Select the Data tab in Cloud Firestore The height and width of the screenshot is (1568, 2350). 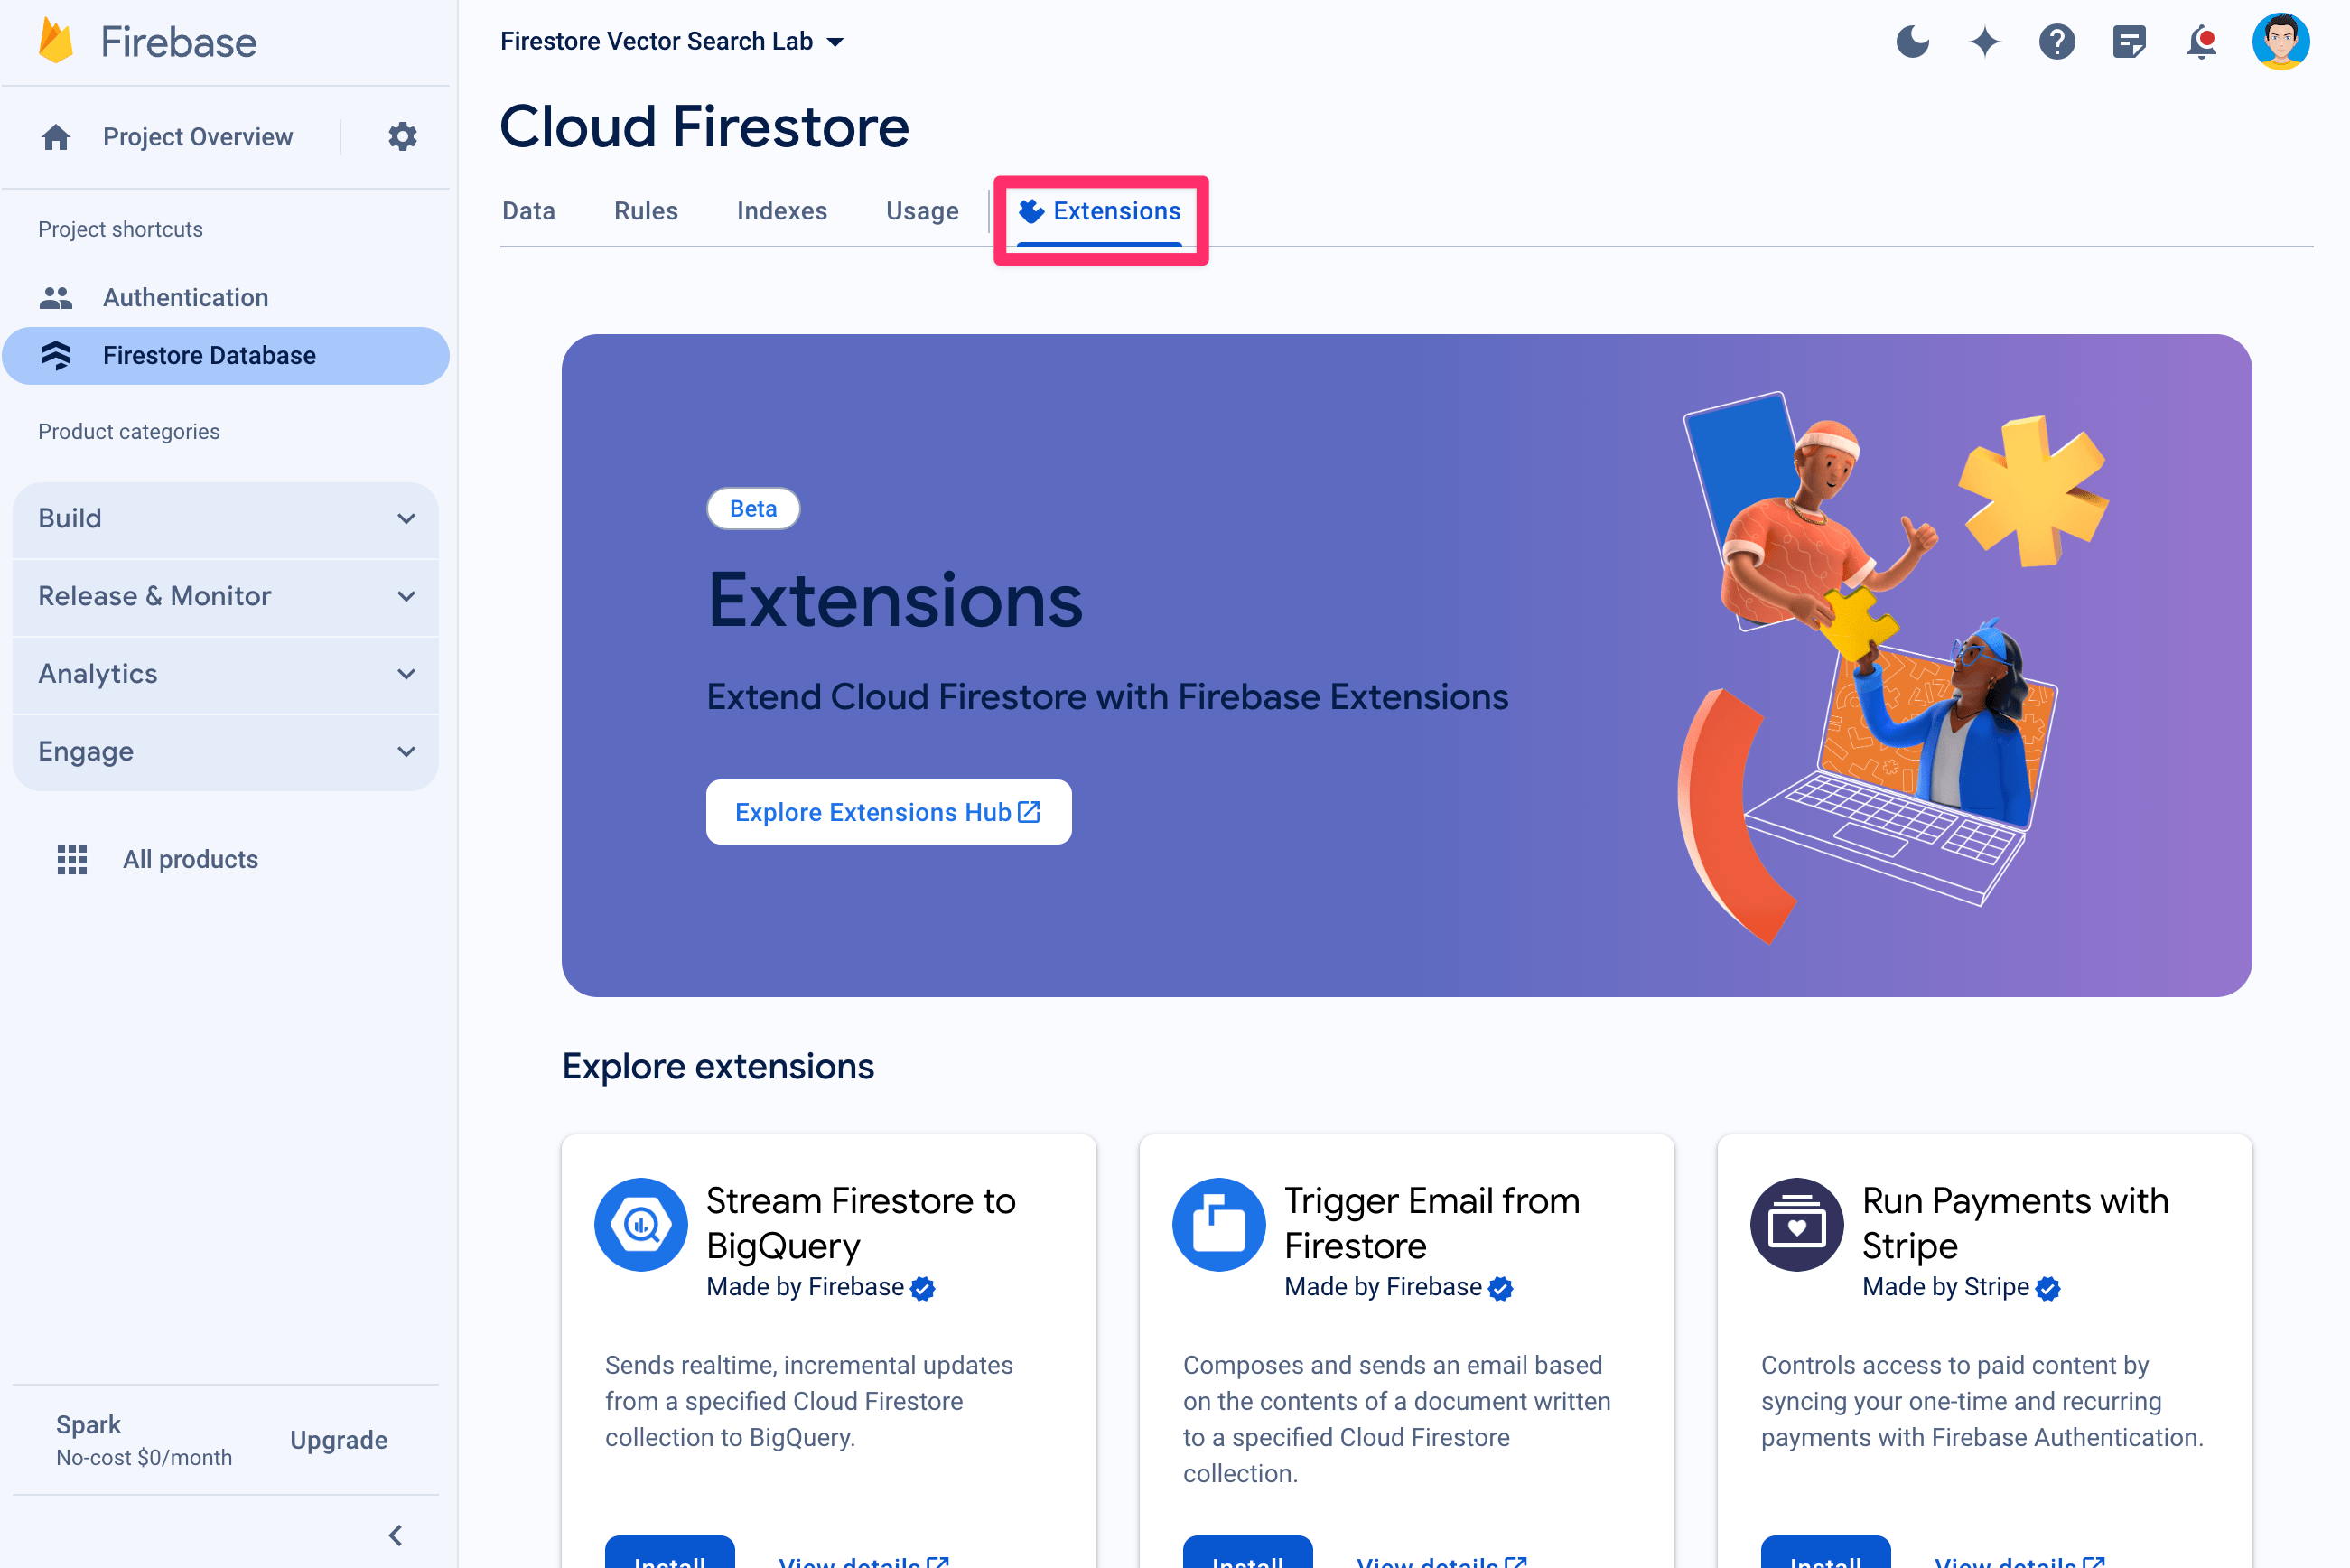(527, 211)
